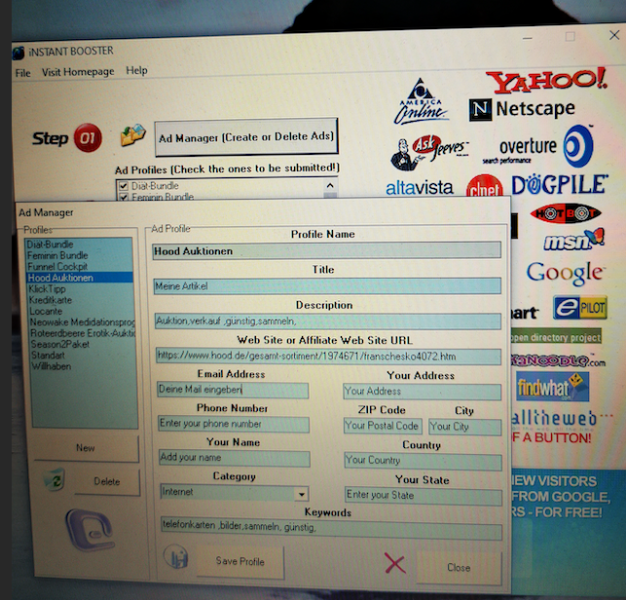
Task: Click into the Email Address field
Action: 232,390
